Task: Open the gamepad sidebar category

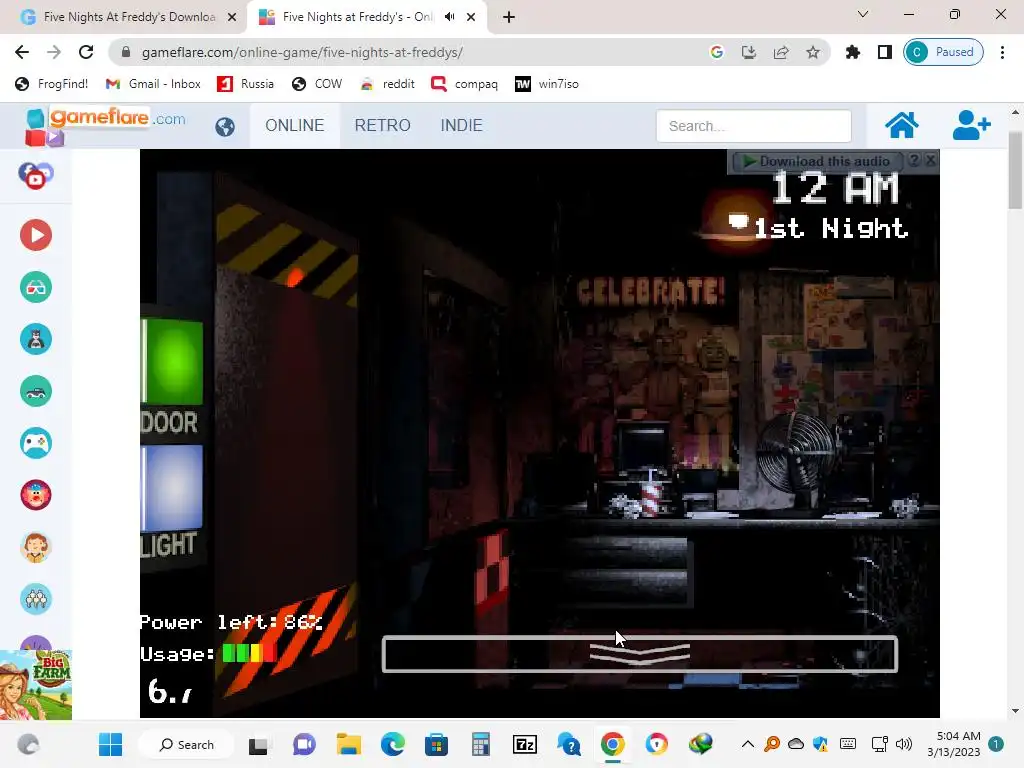Action: click(36, 443)
